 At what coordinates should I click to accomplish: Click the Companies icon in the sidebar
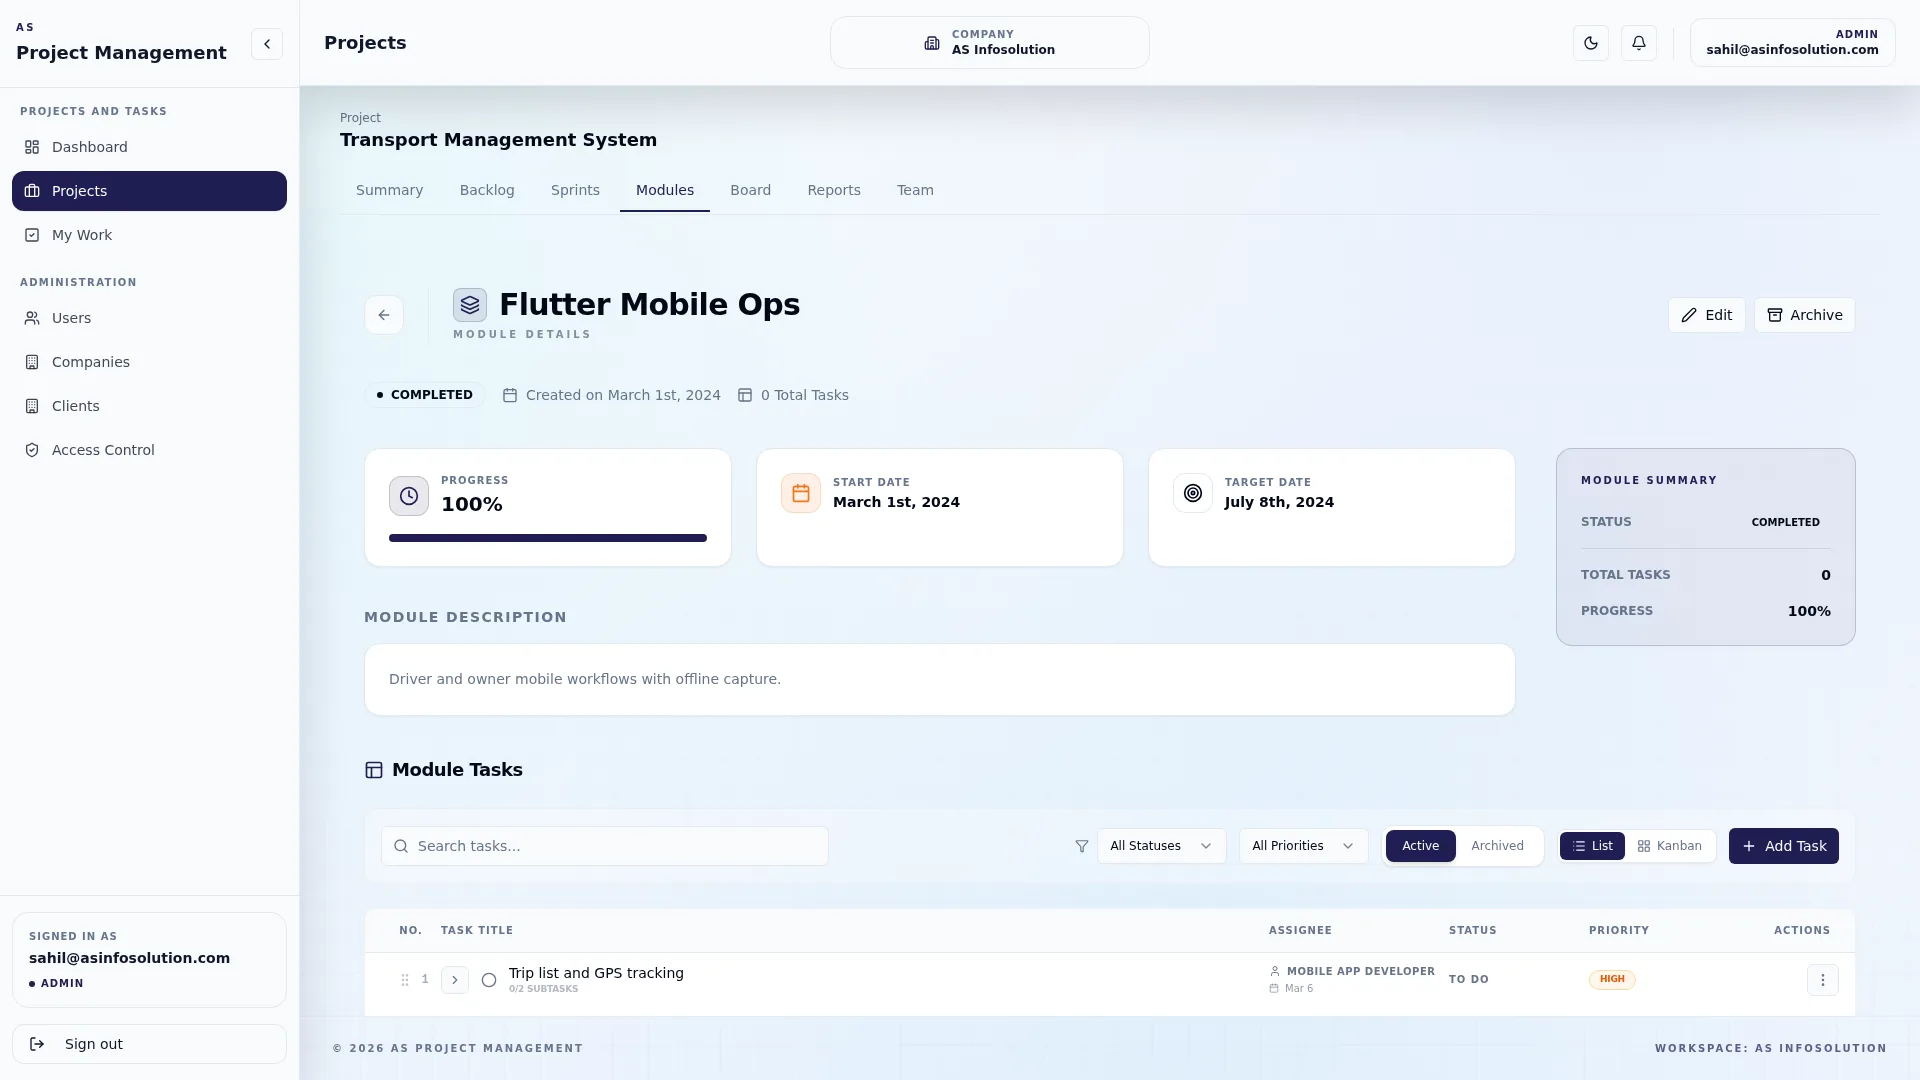coord(32,362)
